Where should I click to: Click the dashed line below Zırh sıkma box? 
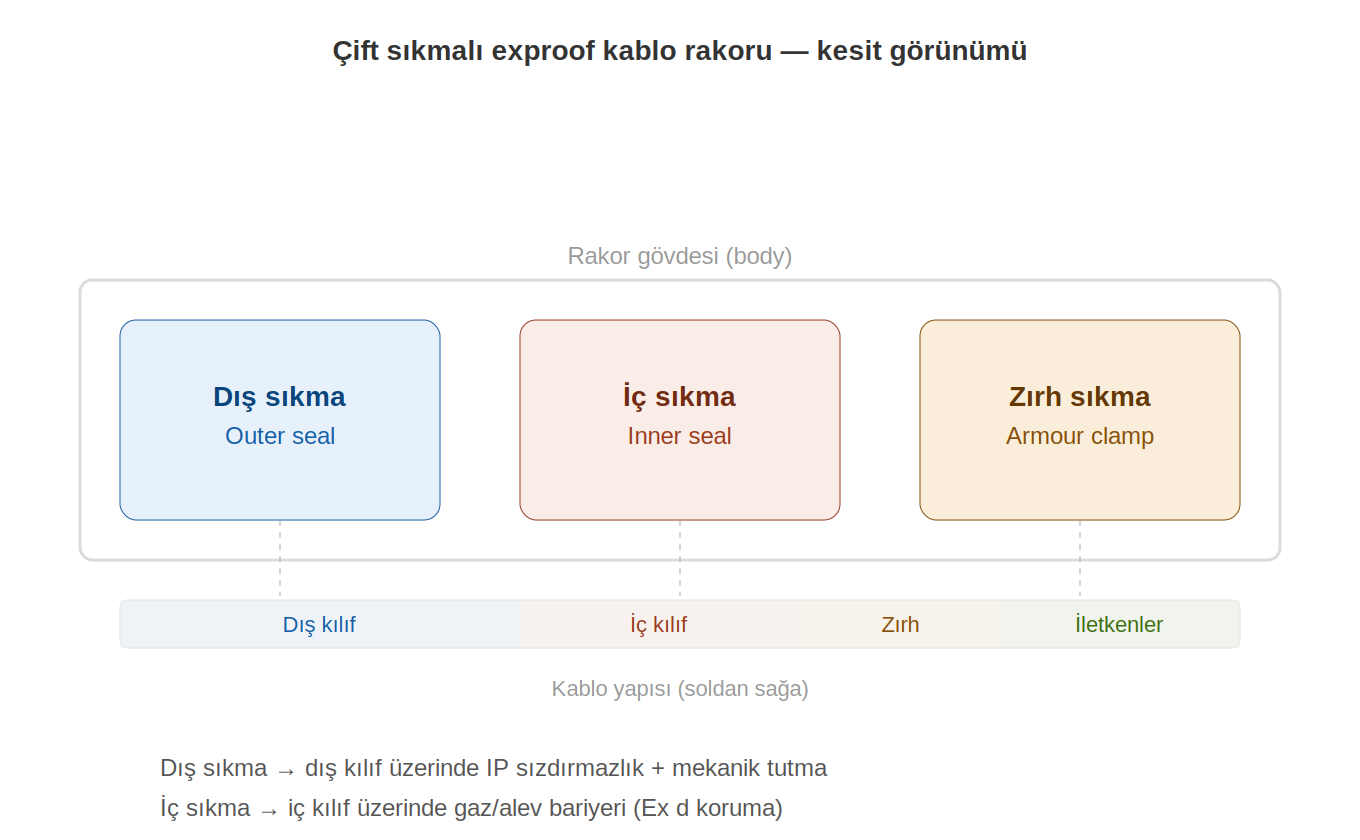(1080, 560)
